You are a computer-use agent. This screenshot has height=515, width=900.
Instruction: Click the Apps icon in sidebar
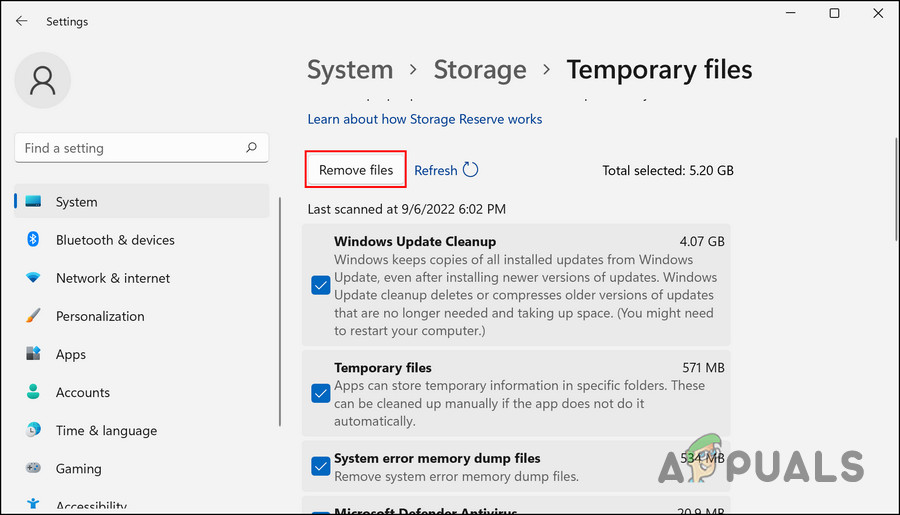33,354
